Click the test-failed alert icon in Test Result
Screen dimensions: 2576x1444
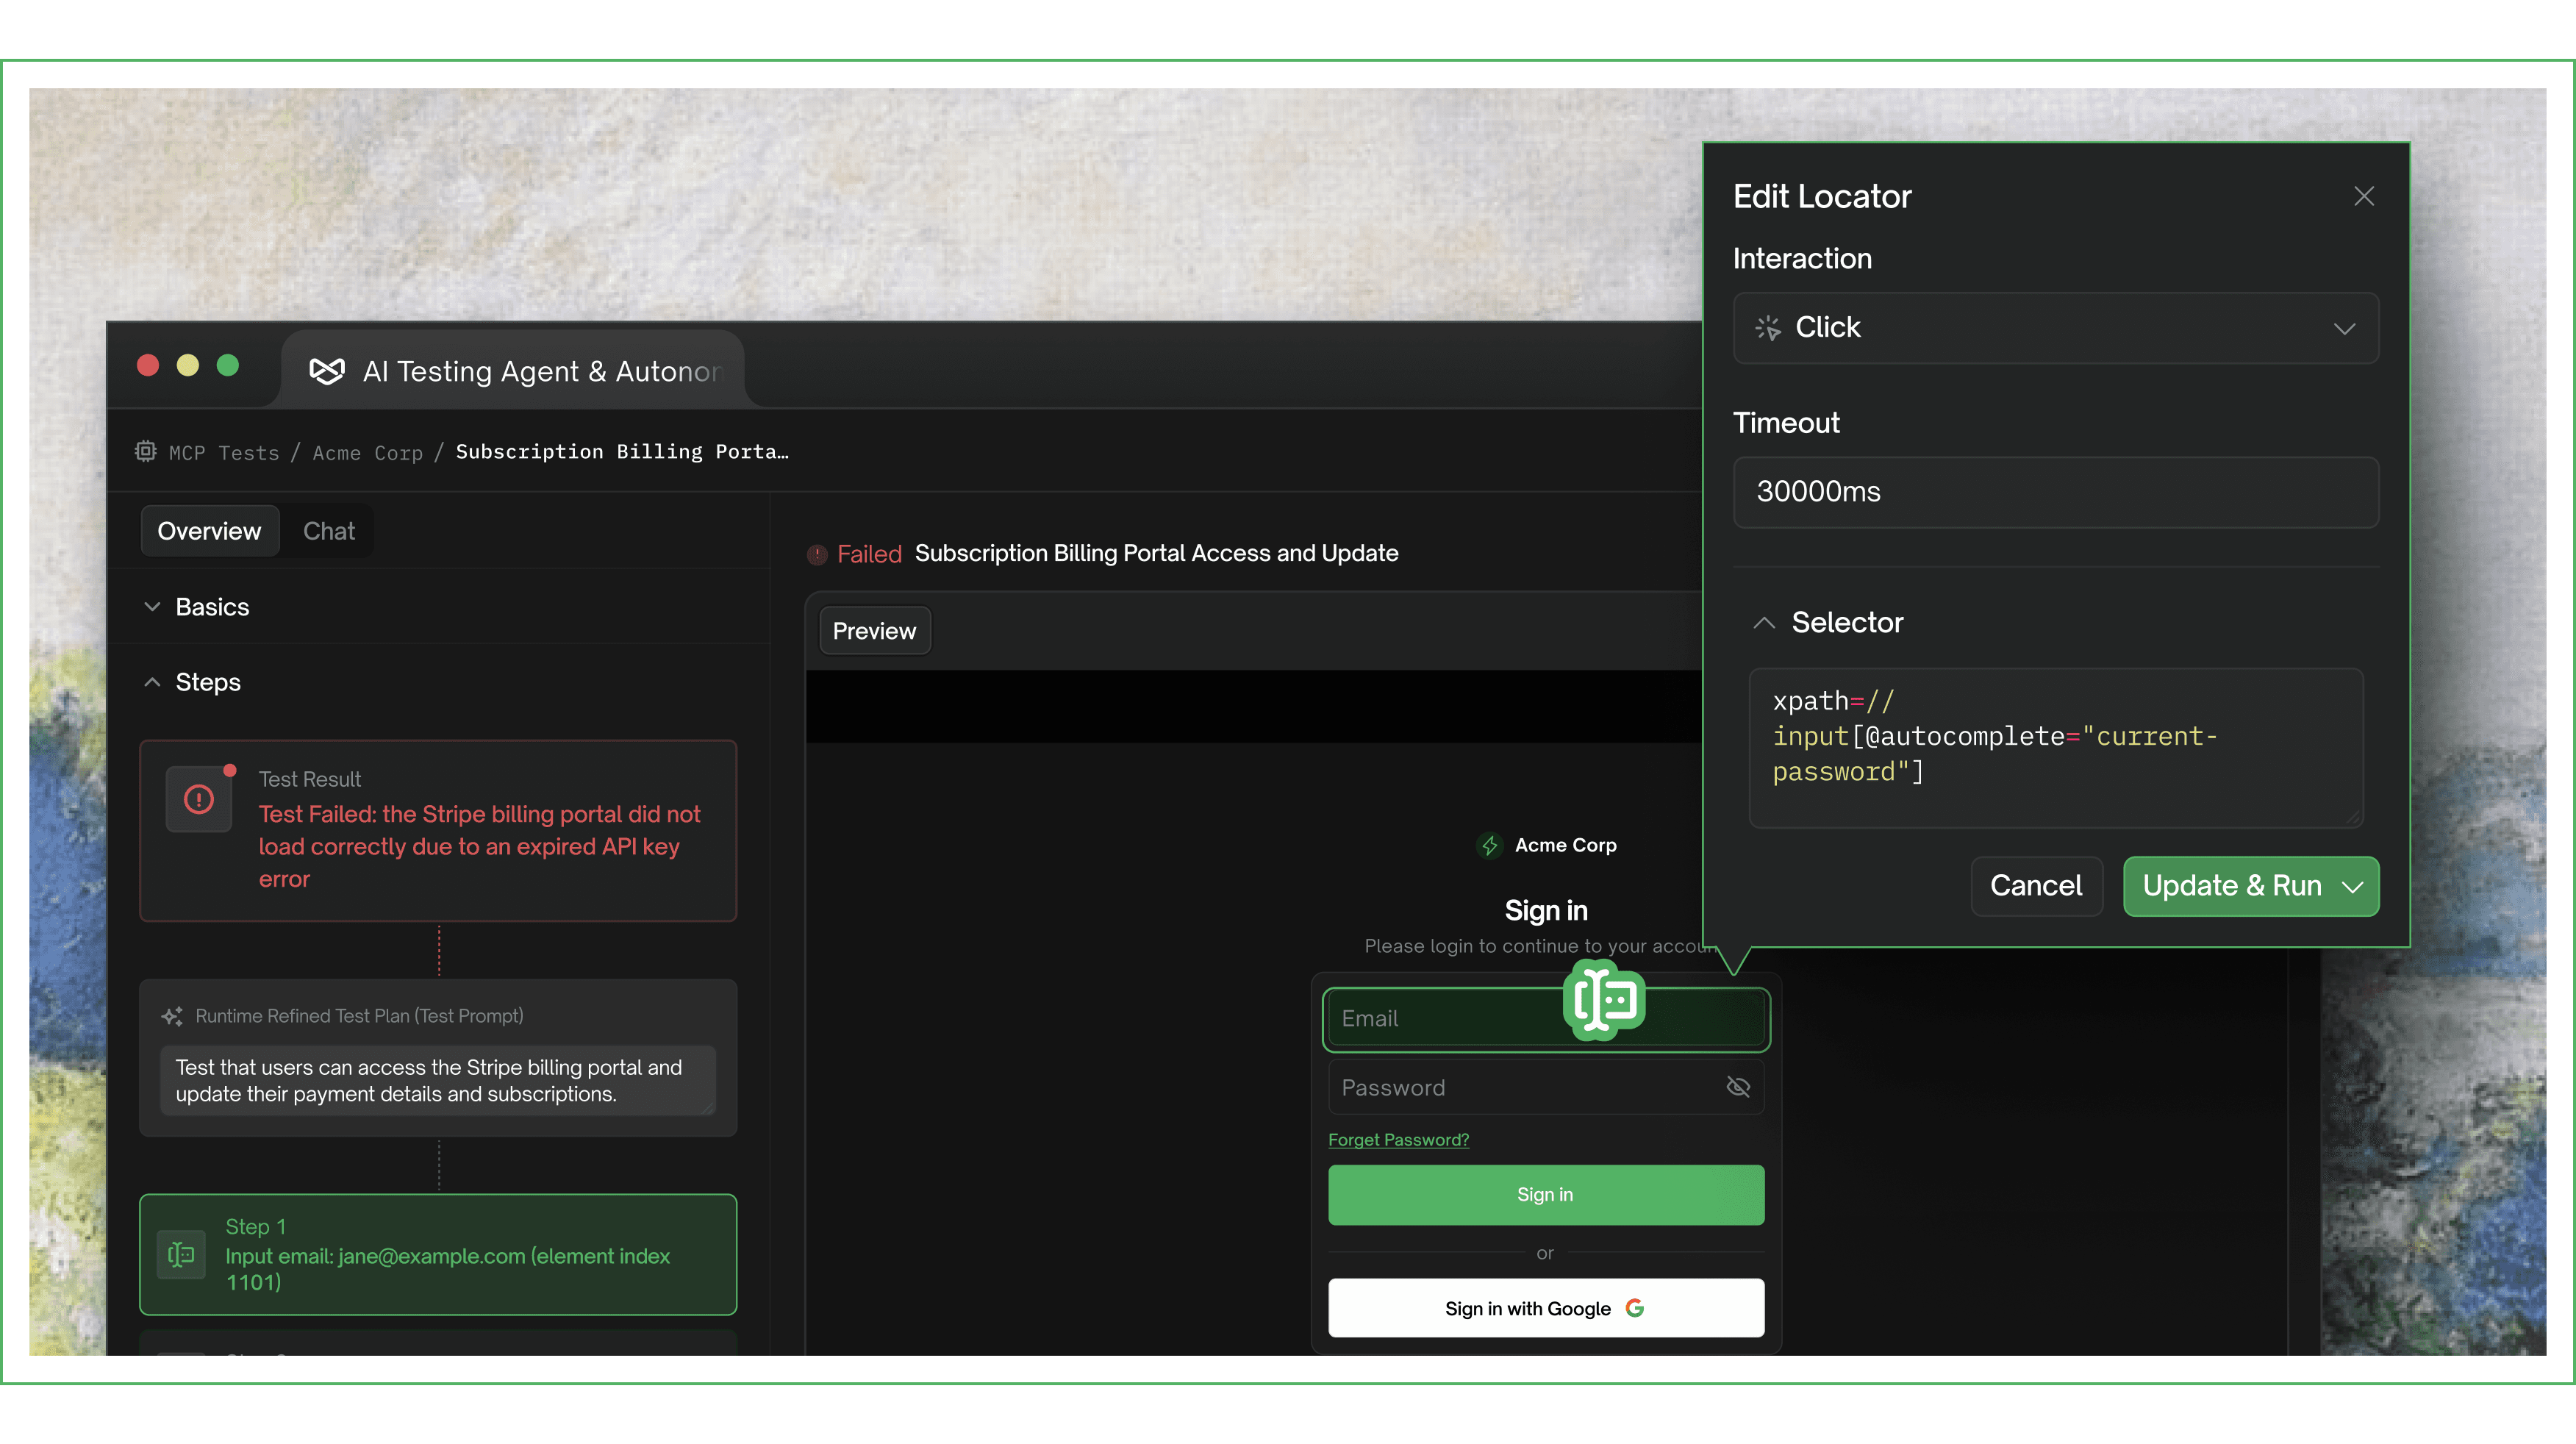click(x=199, y=799)
